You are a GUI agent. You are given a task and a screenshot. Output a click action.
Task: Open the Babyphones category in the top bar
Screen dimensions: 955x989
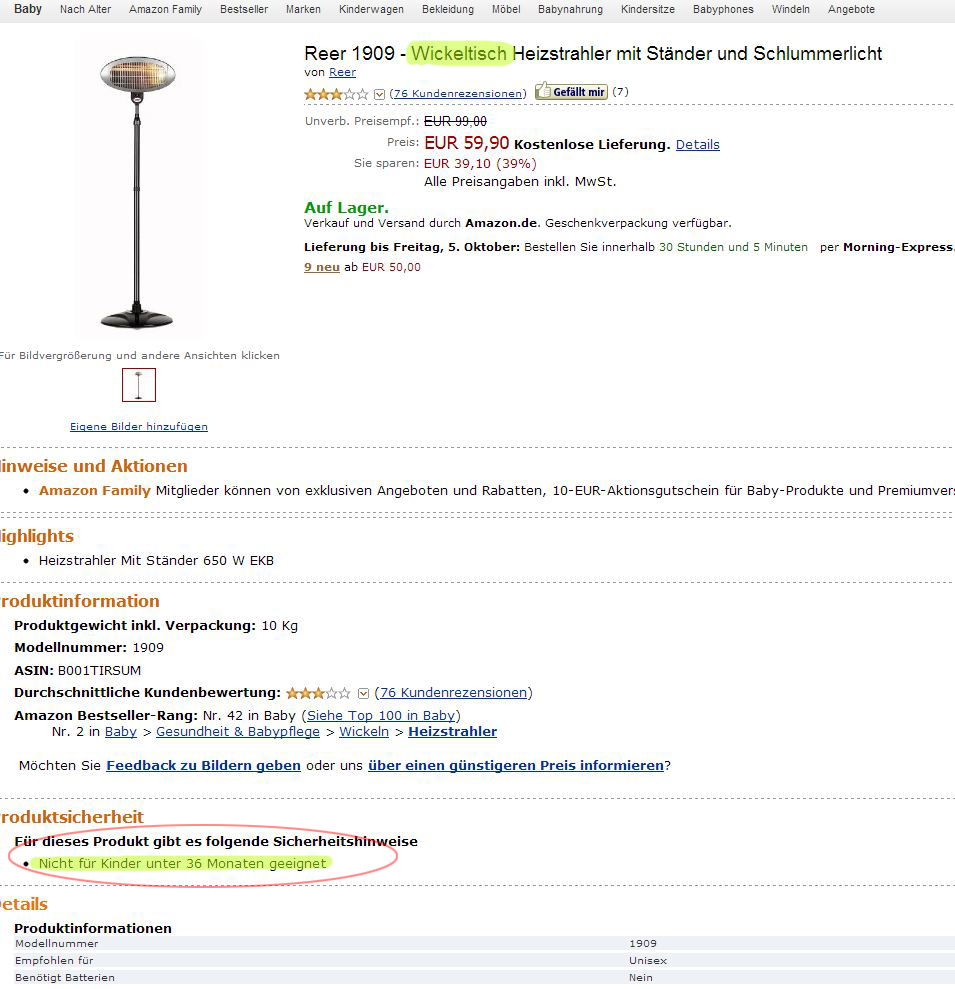pos(721,9)
